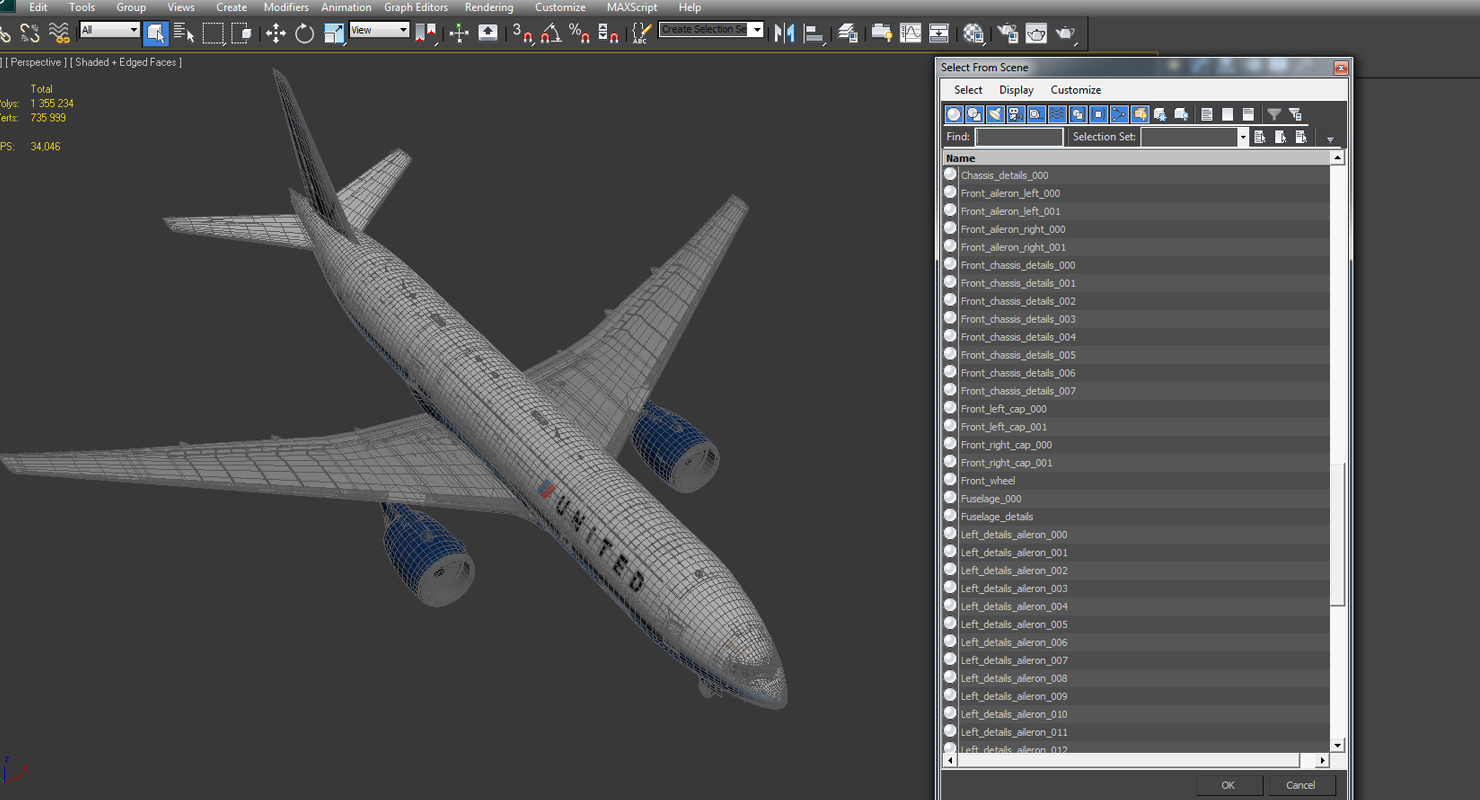Open Create Selection Set dropdown

[757, 30]
